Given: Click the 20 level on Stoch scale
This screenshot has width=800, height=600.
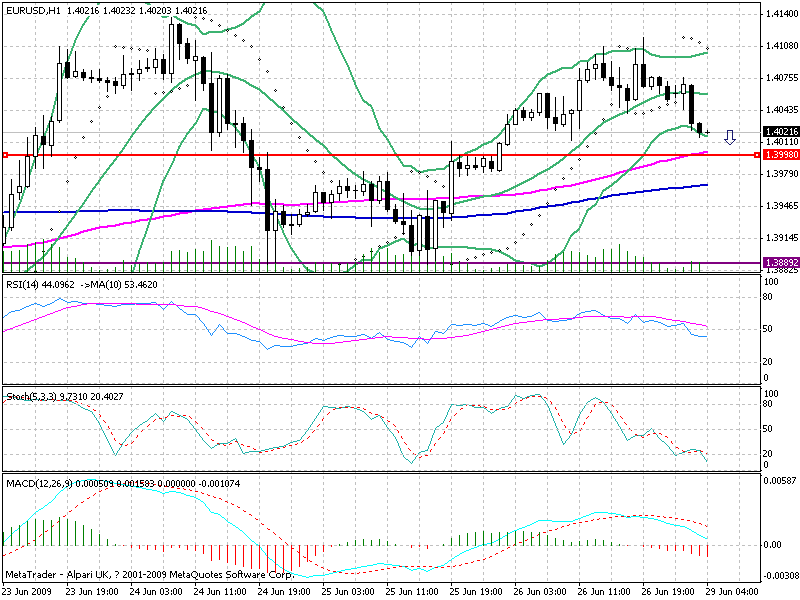Looking at the screenshot, I should tap(767, 454).
